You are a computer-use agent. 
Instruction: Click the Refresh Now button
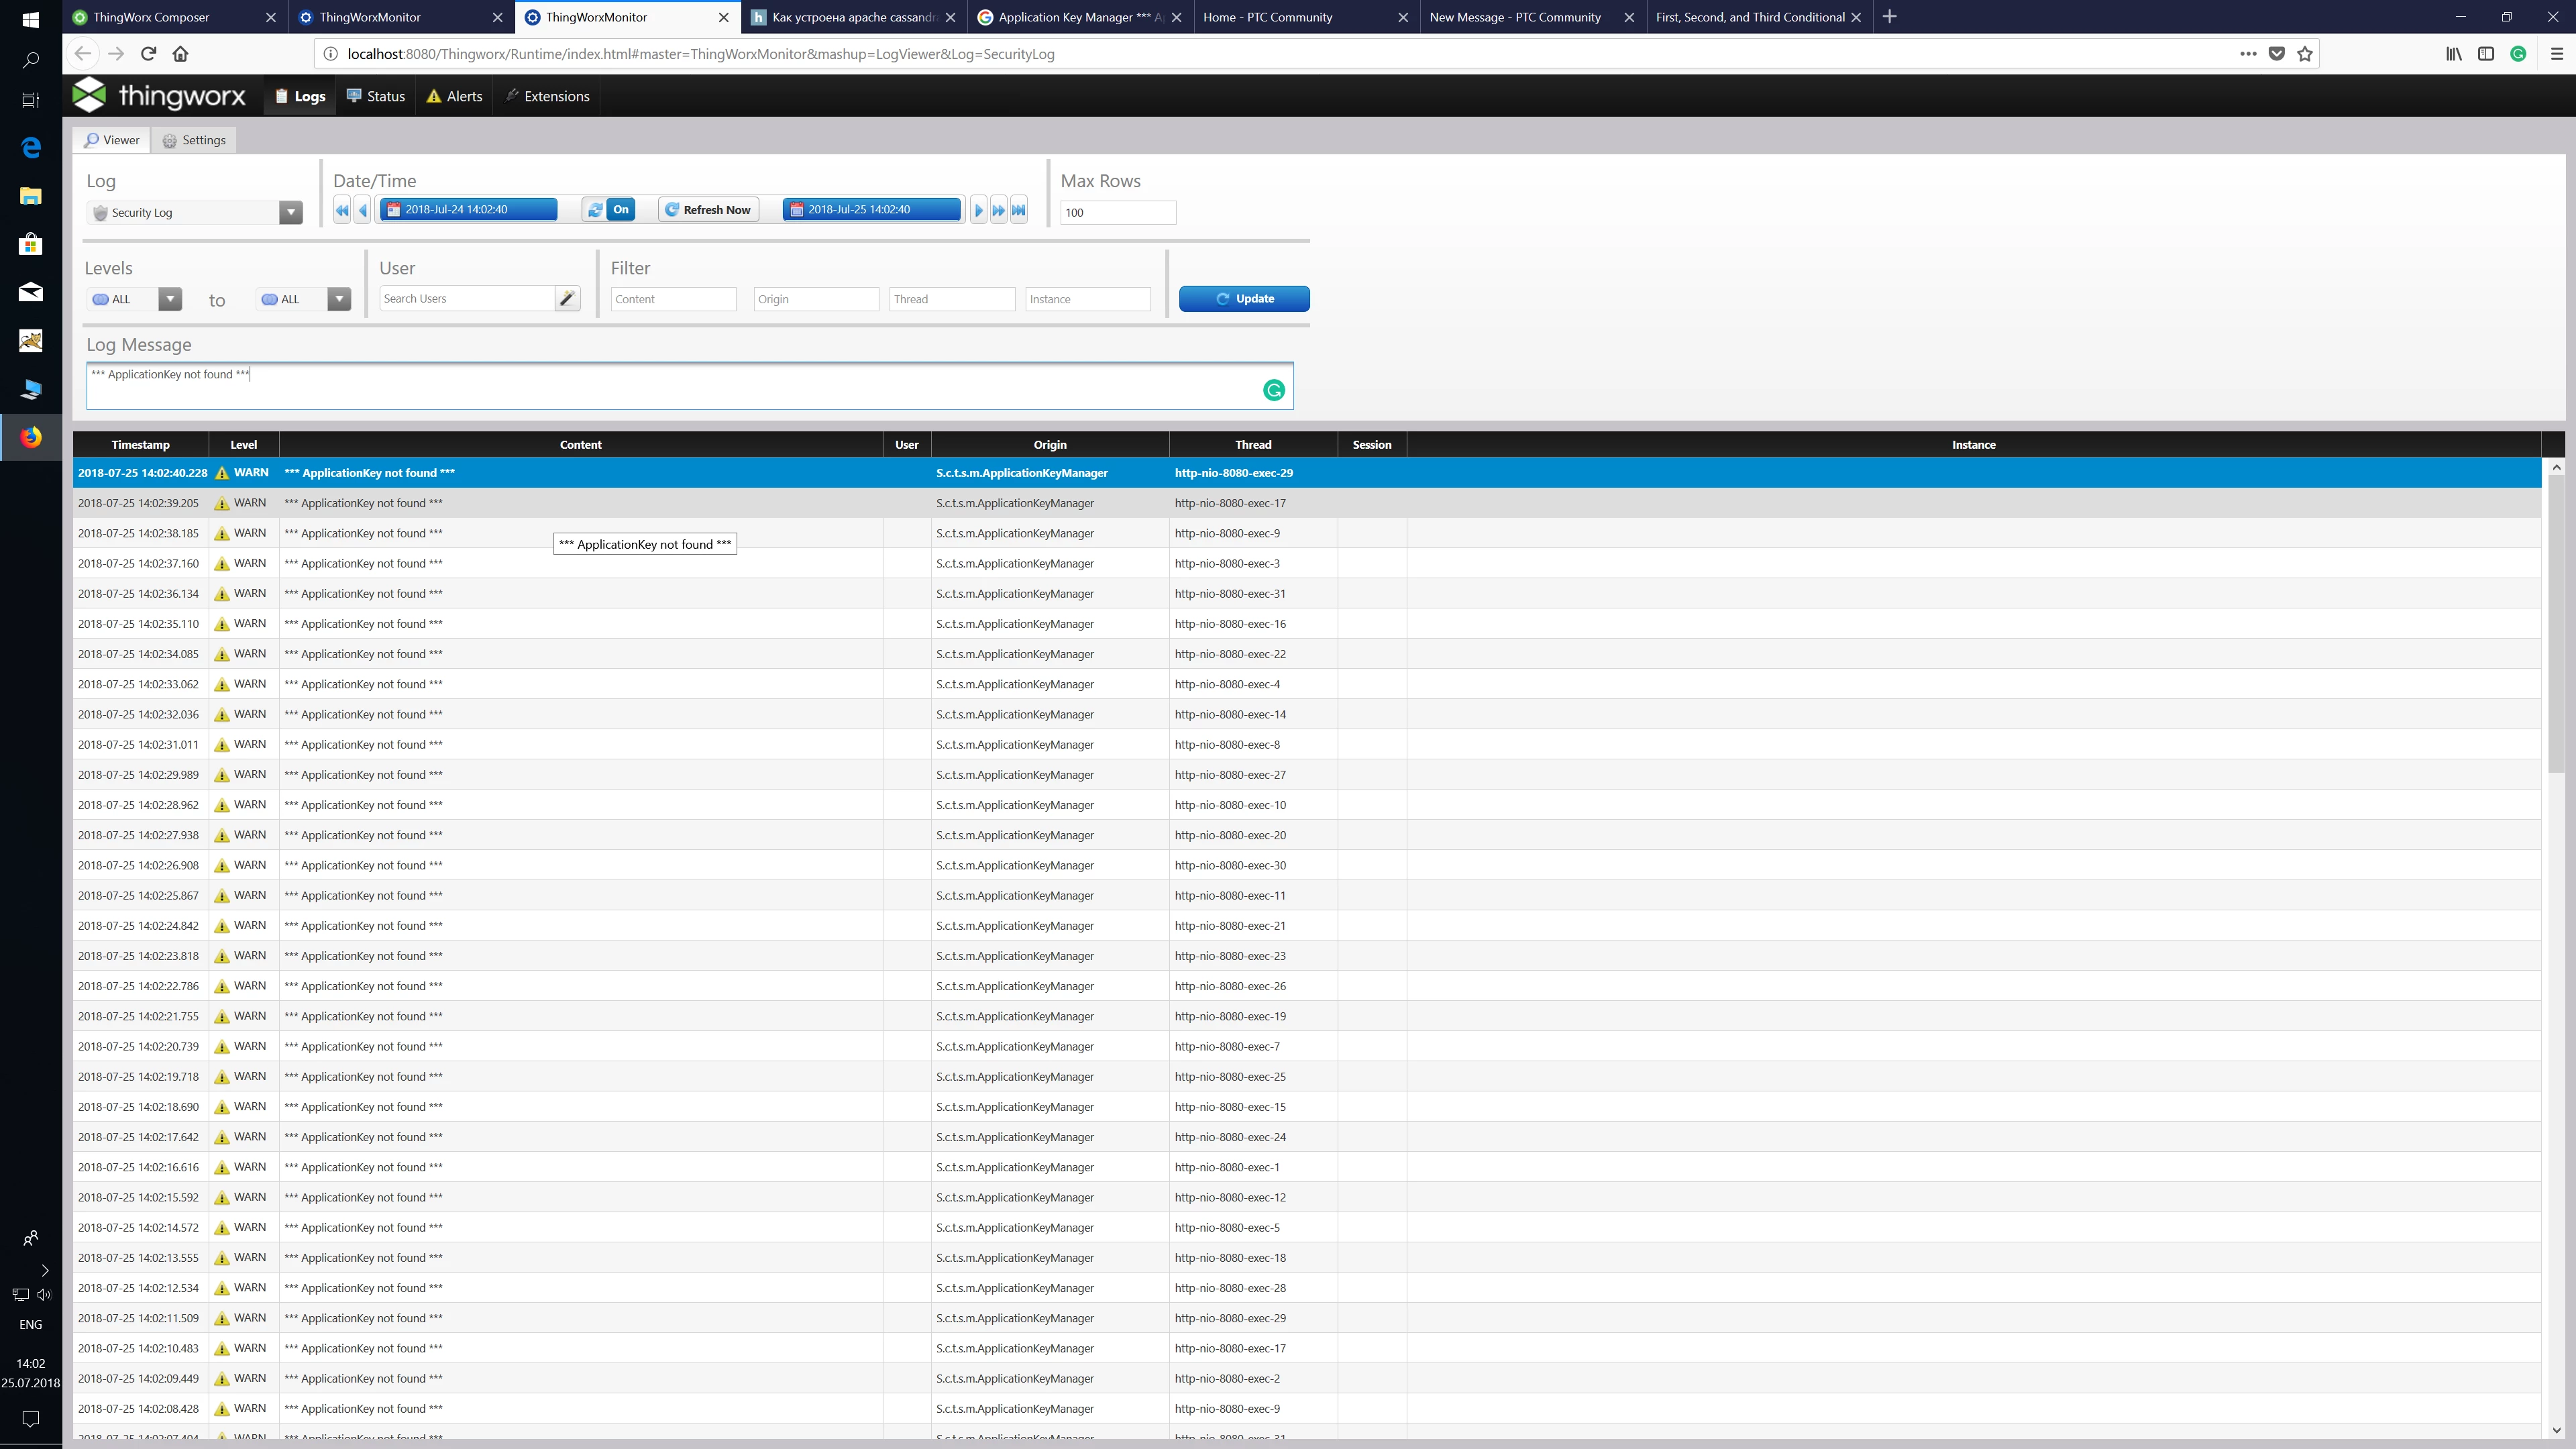(x=708, y=209)
